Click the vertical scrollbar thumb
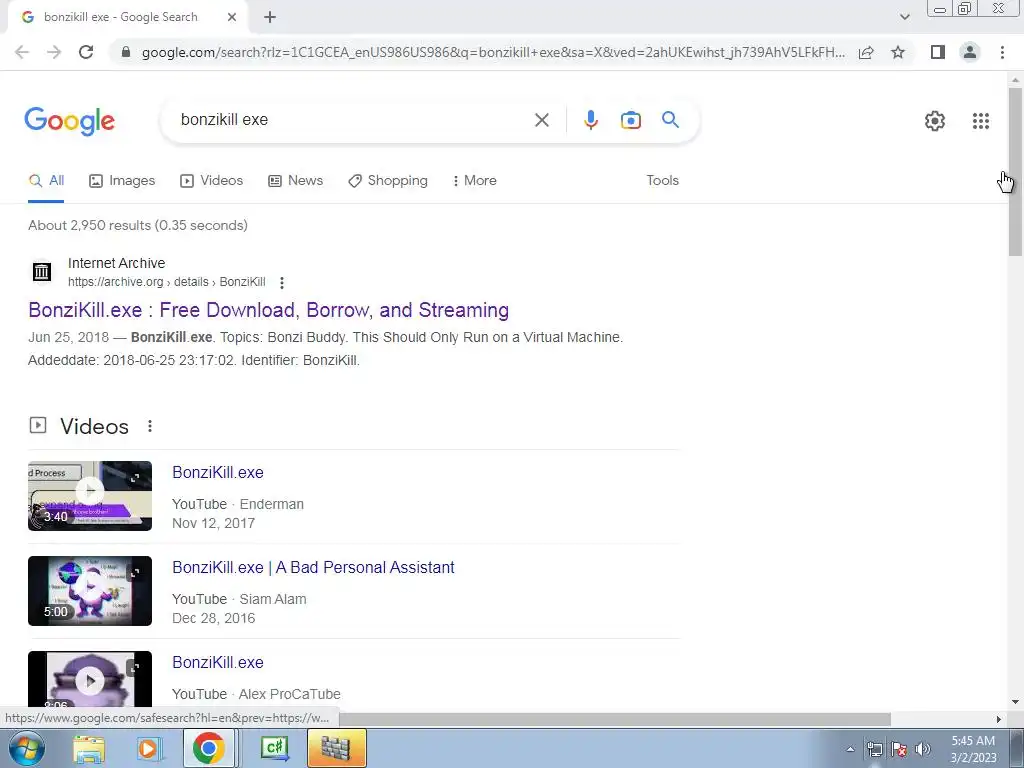This screenshot has height=768, width=1024. [x=1015, y=172]
